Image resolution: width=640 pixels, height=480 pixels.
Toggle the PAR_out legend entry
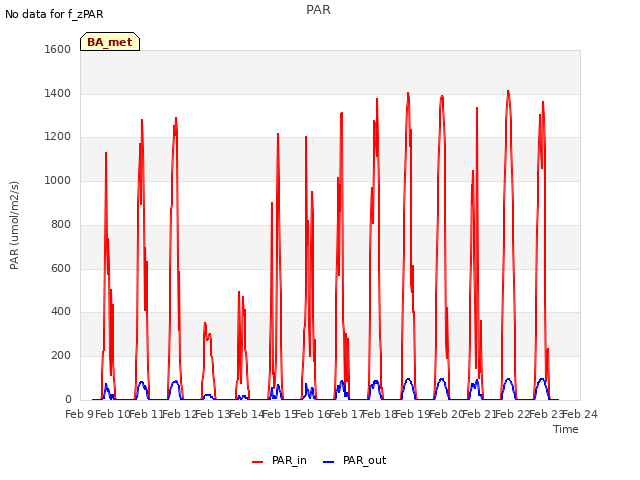[x=354, y=460]
